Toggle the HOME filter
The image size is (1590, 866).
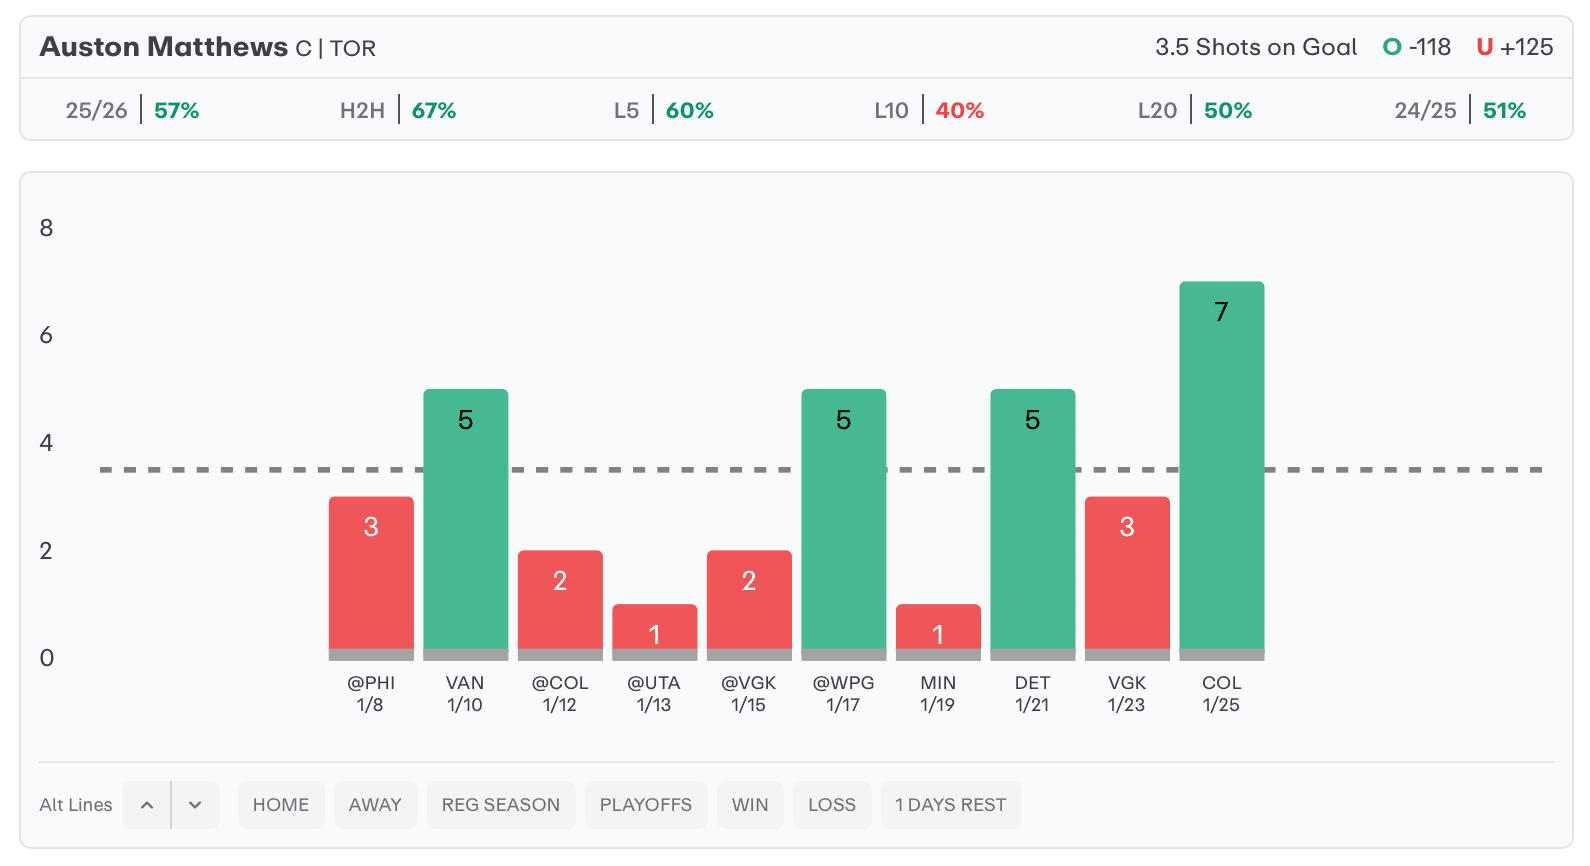tap(281, 805)
